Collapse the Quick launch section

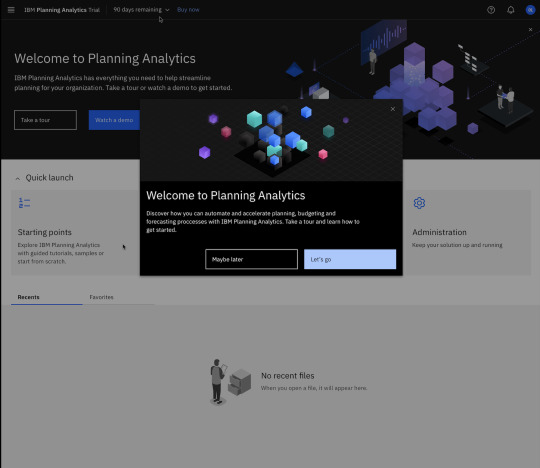(x=18, y=178)
